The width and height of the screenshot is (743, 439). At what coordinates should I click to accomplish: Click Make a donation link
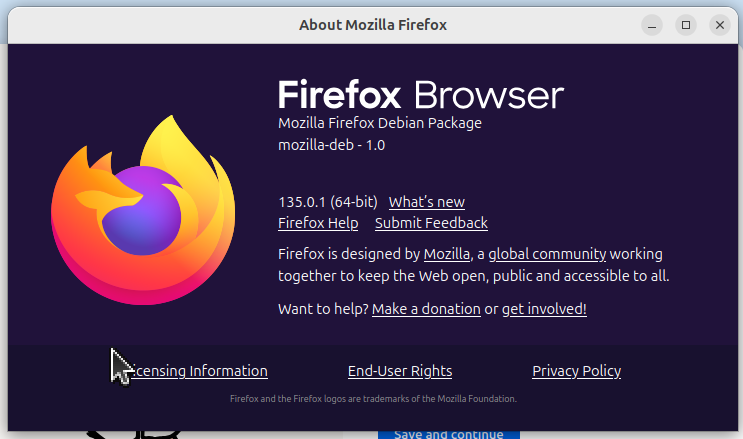(426, 309)
